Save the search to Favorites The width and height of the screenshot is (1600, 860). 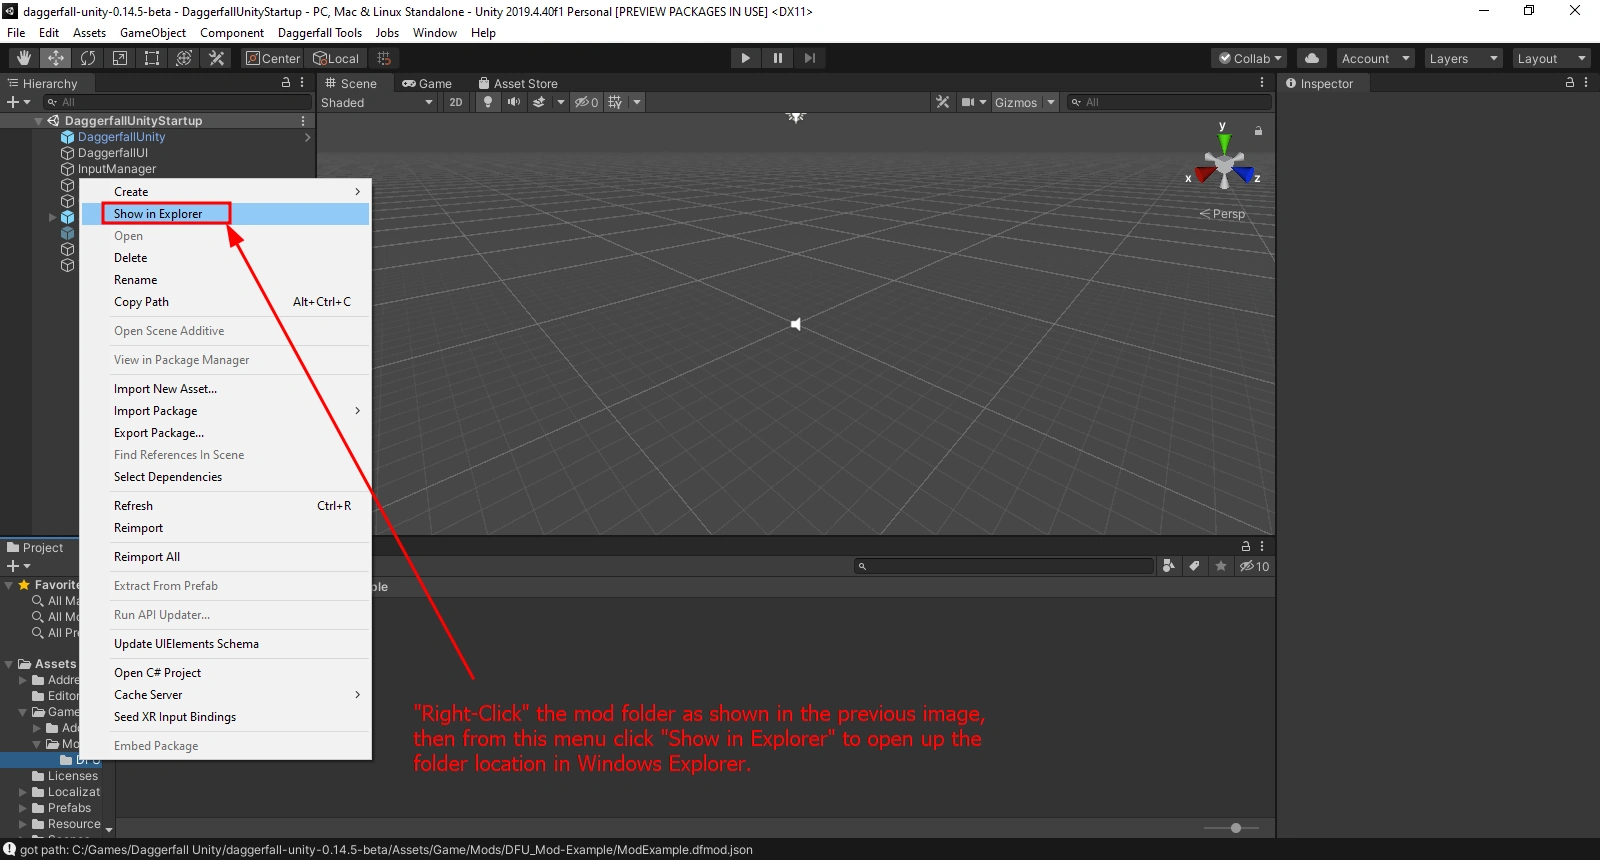point(1221,566)
